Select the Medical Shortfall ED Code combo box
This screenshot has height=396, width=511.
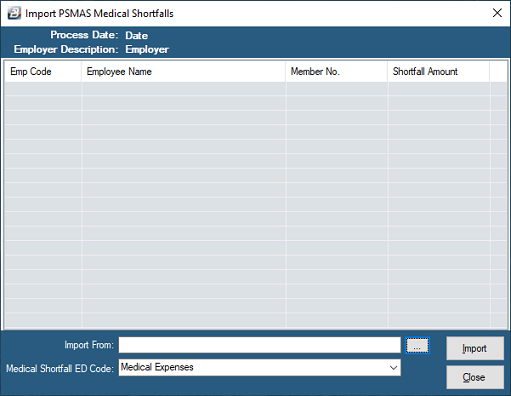pos(260,368)
